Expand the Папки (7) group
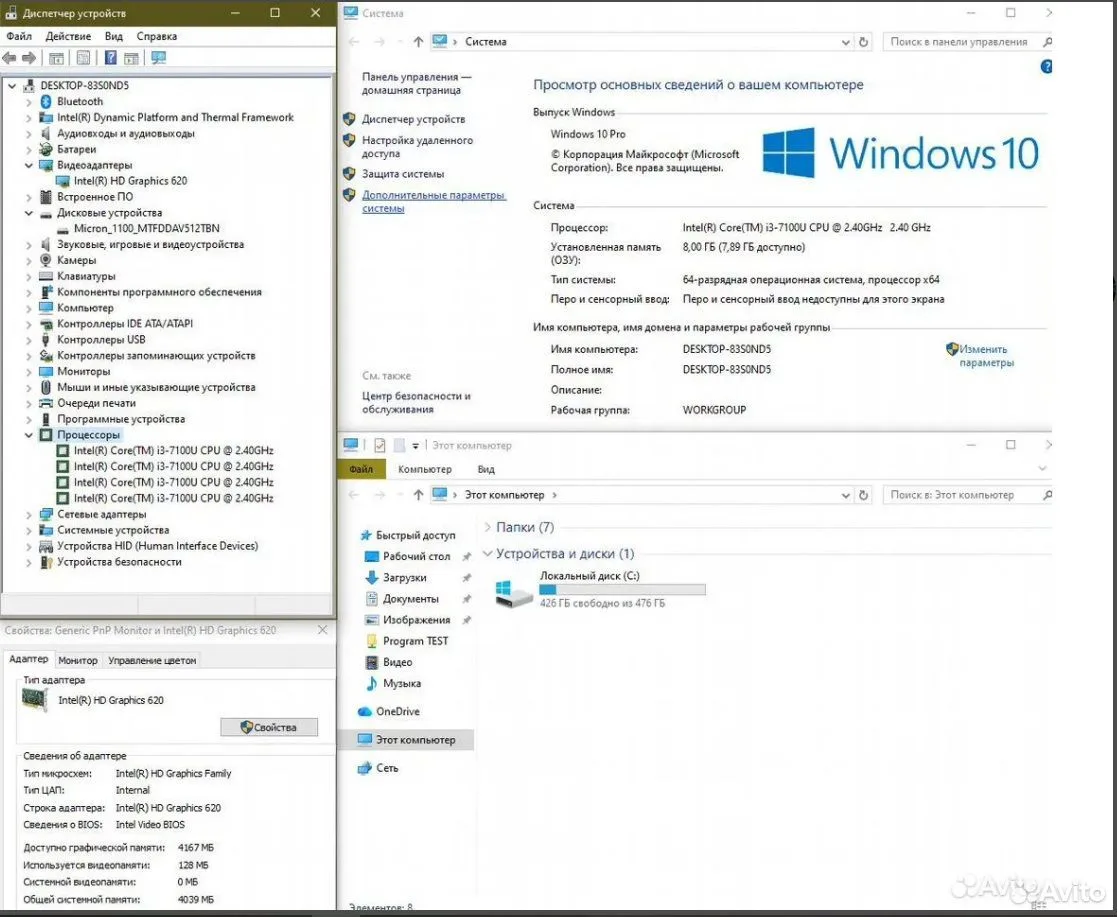The width and height of the screenshot is (1117, 917). click(x=488, y=527)
